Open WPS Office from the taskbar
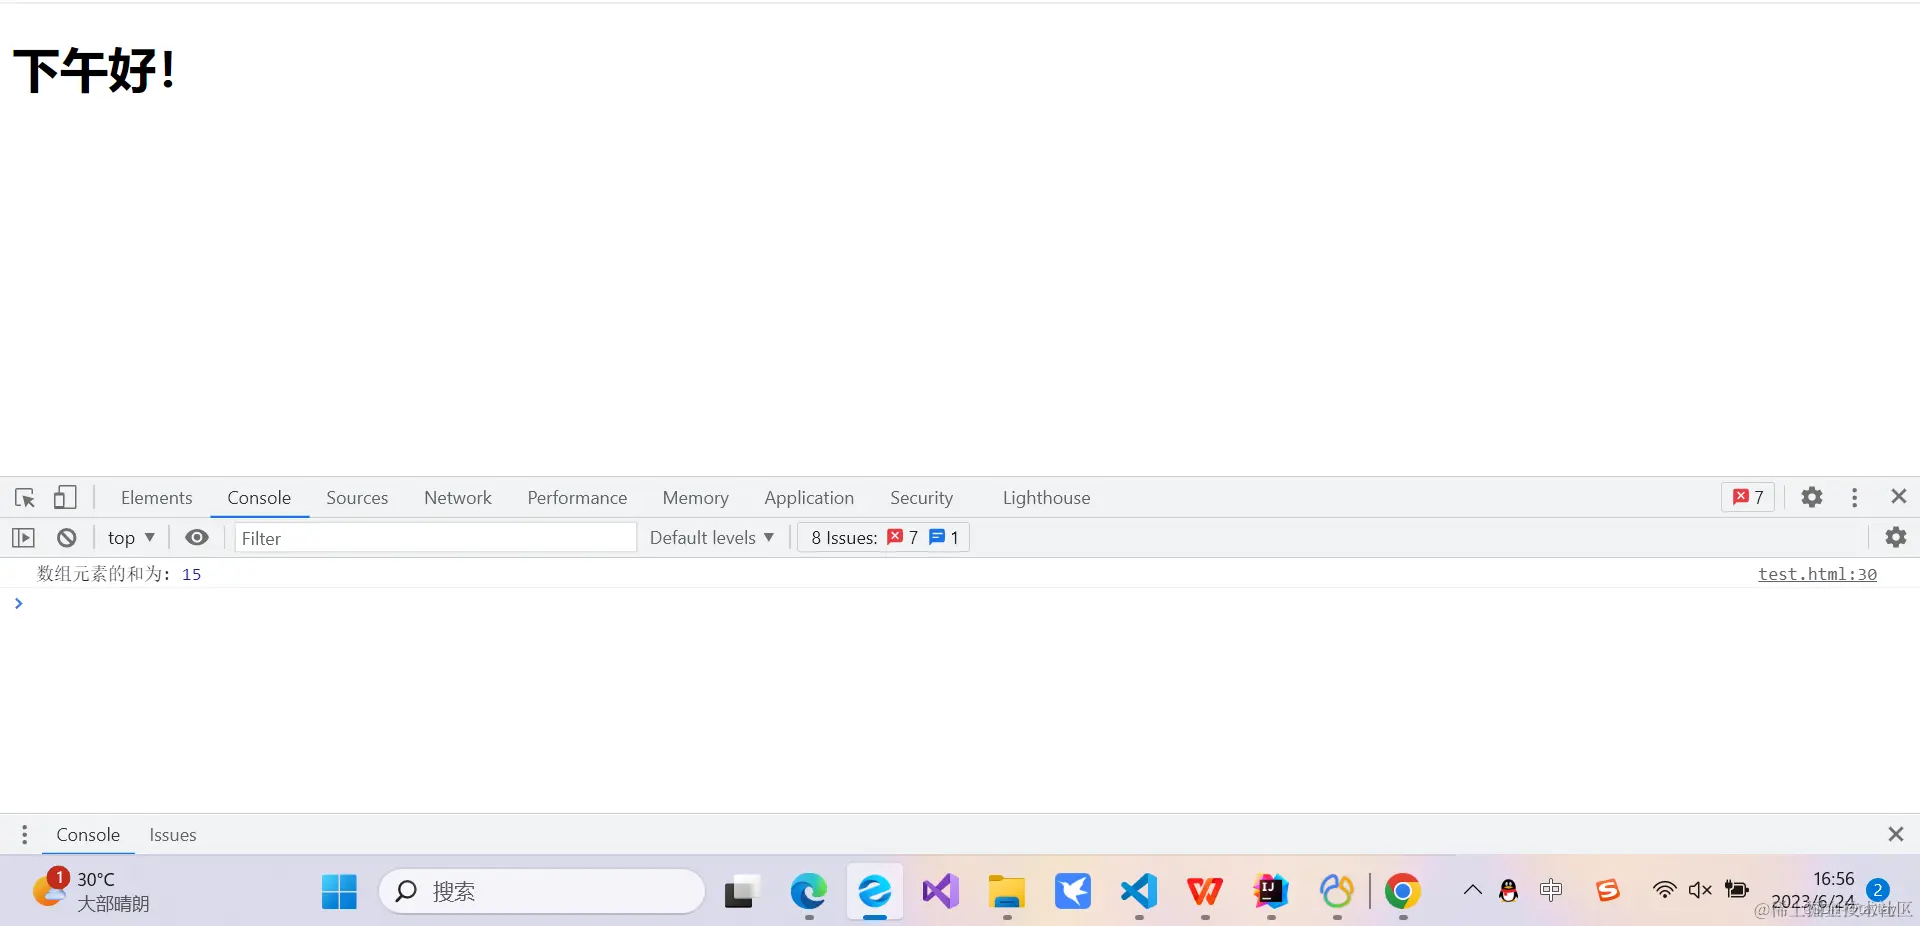Viewport: 1920px width, 926px height. tap(1204, 891)
